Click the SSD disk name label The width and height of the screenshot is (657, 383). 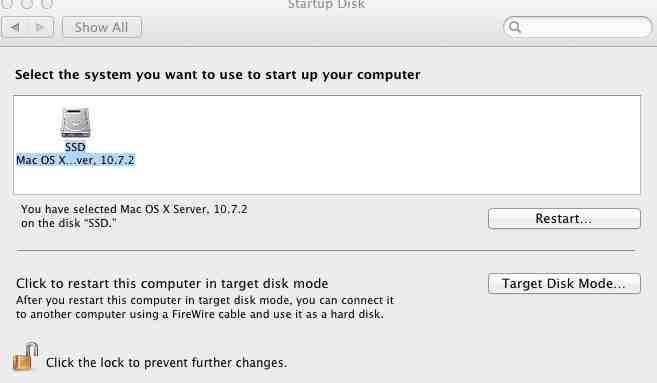75,147
